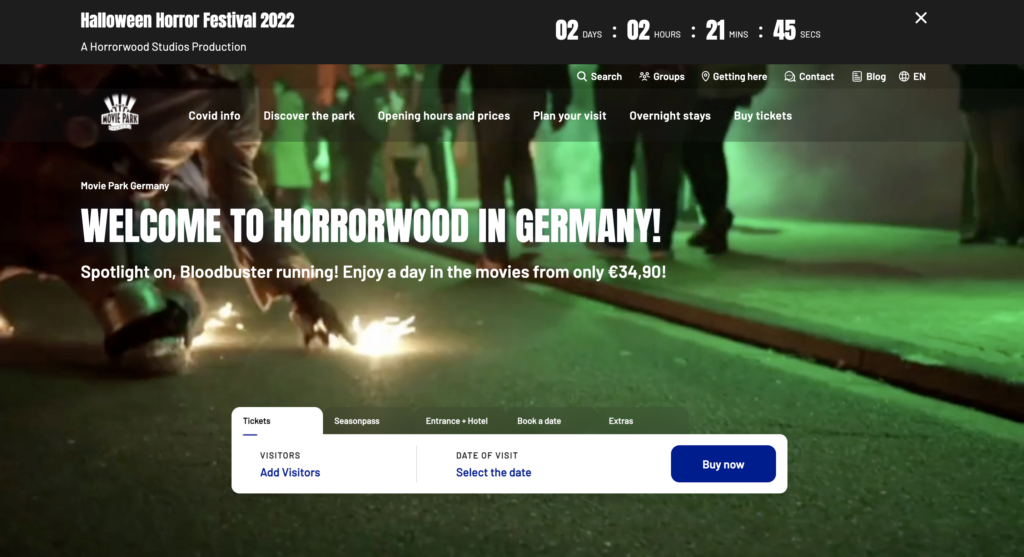Open Covid info menu item
1024x557 pixels.
(x=214, y=116)
